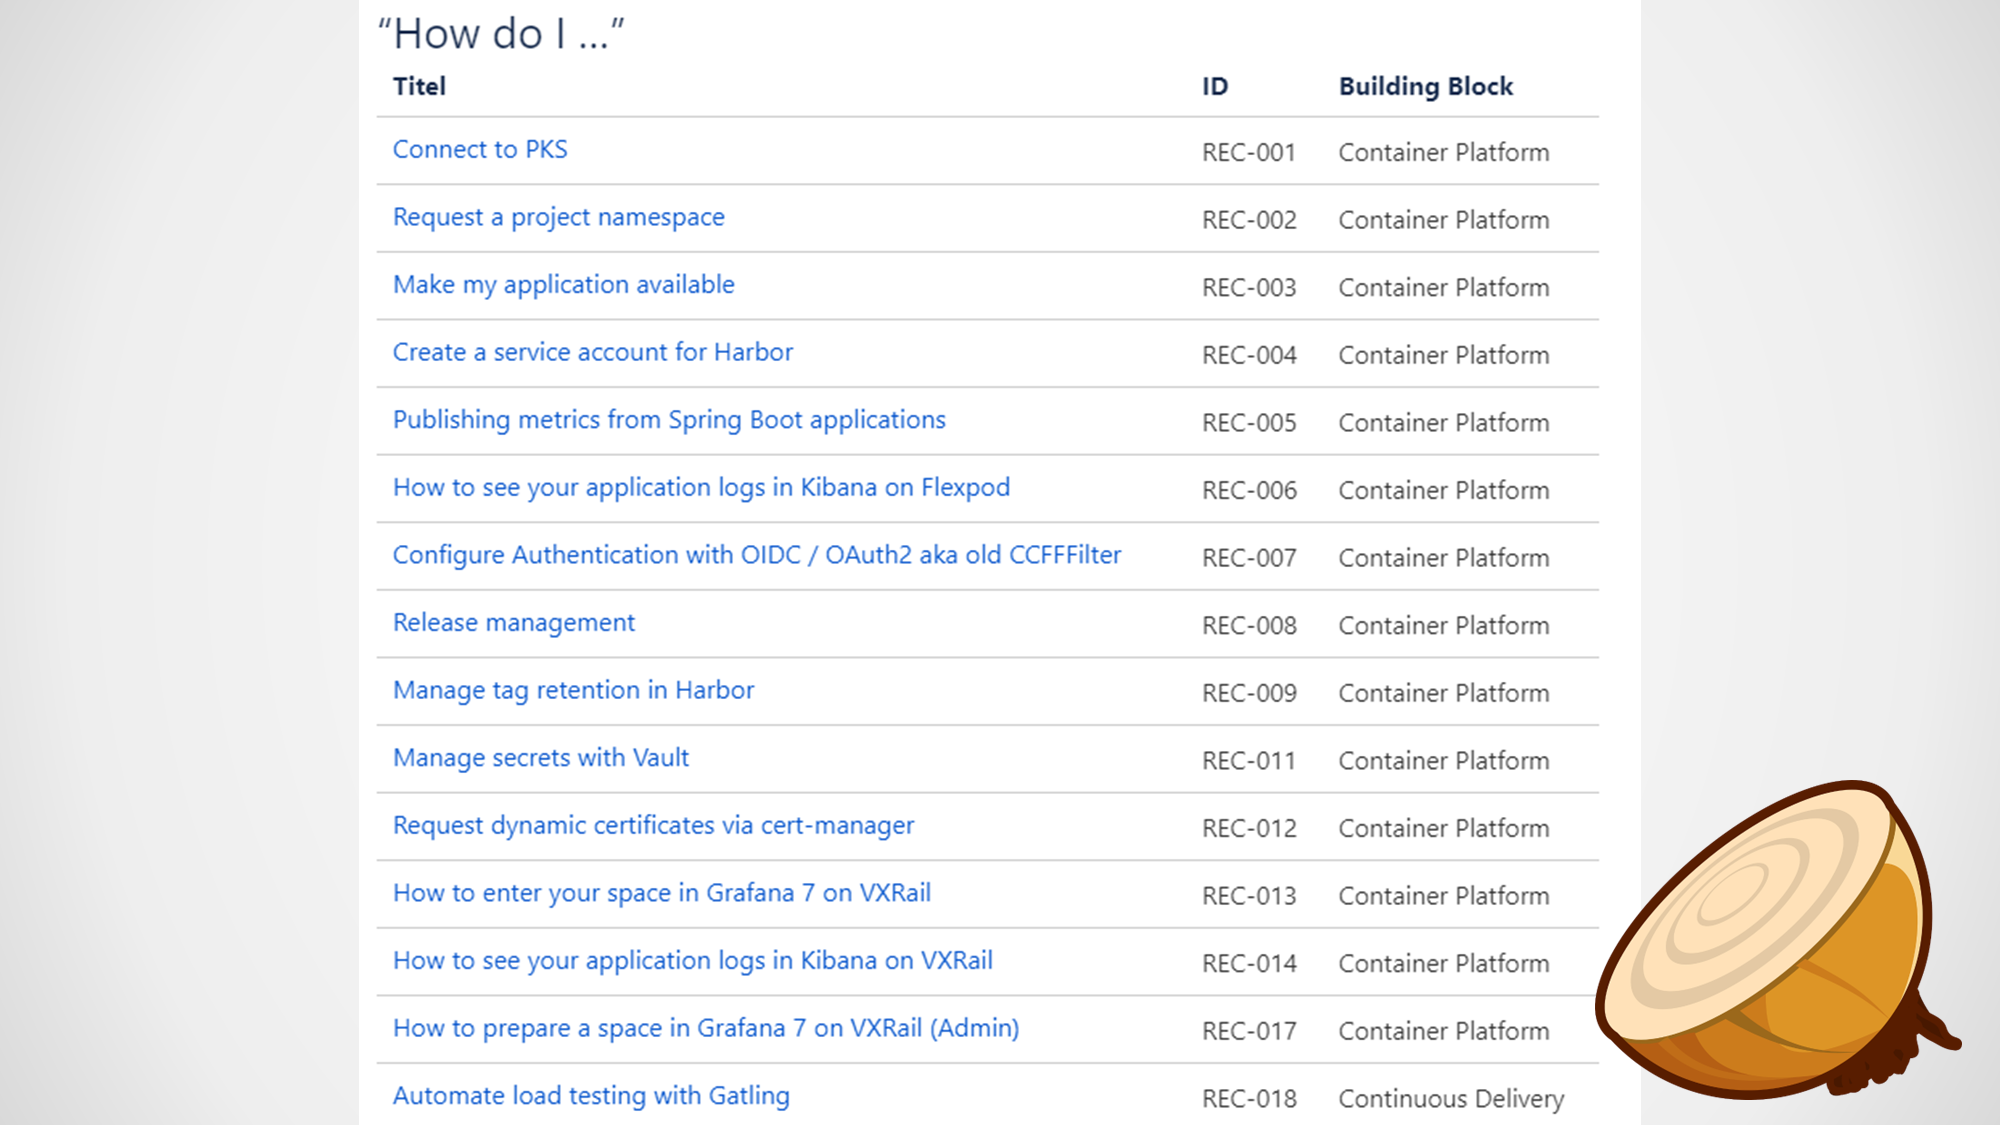Open Publishing metrics from Spring Boot applications
This screenshot has width=2000, height=1125.
[668, 420]
